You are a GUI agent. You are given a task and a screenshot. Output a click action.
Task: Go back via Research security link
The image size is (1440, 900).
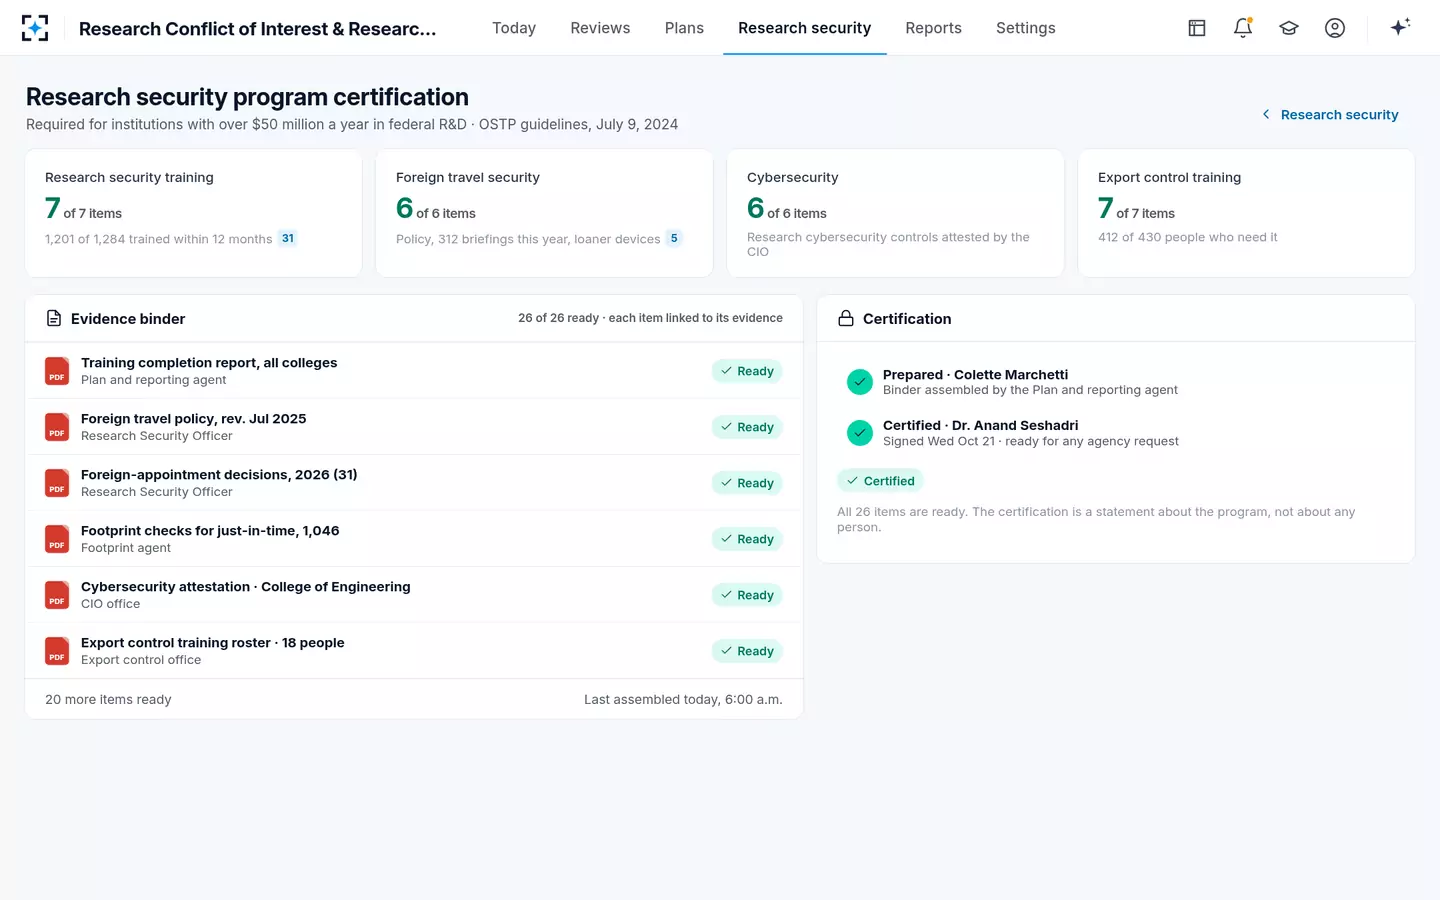point(1339,115)
